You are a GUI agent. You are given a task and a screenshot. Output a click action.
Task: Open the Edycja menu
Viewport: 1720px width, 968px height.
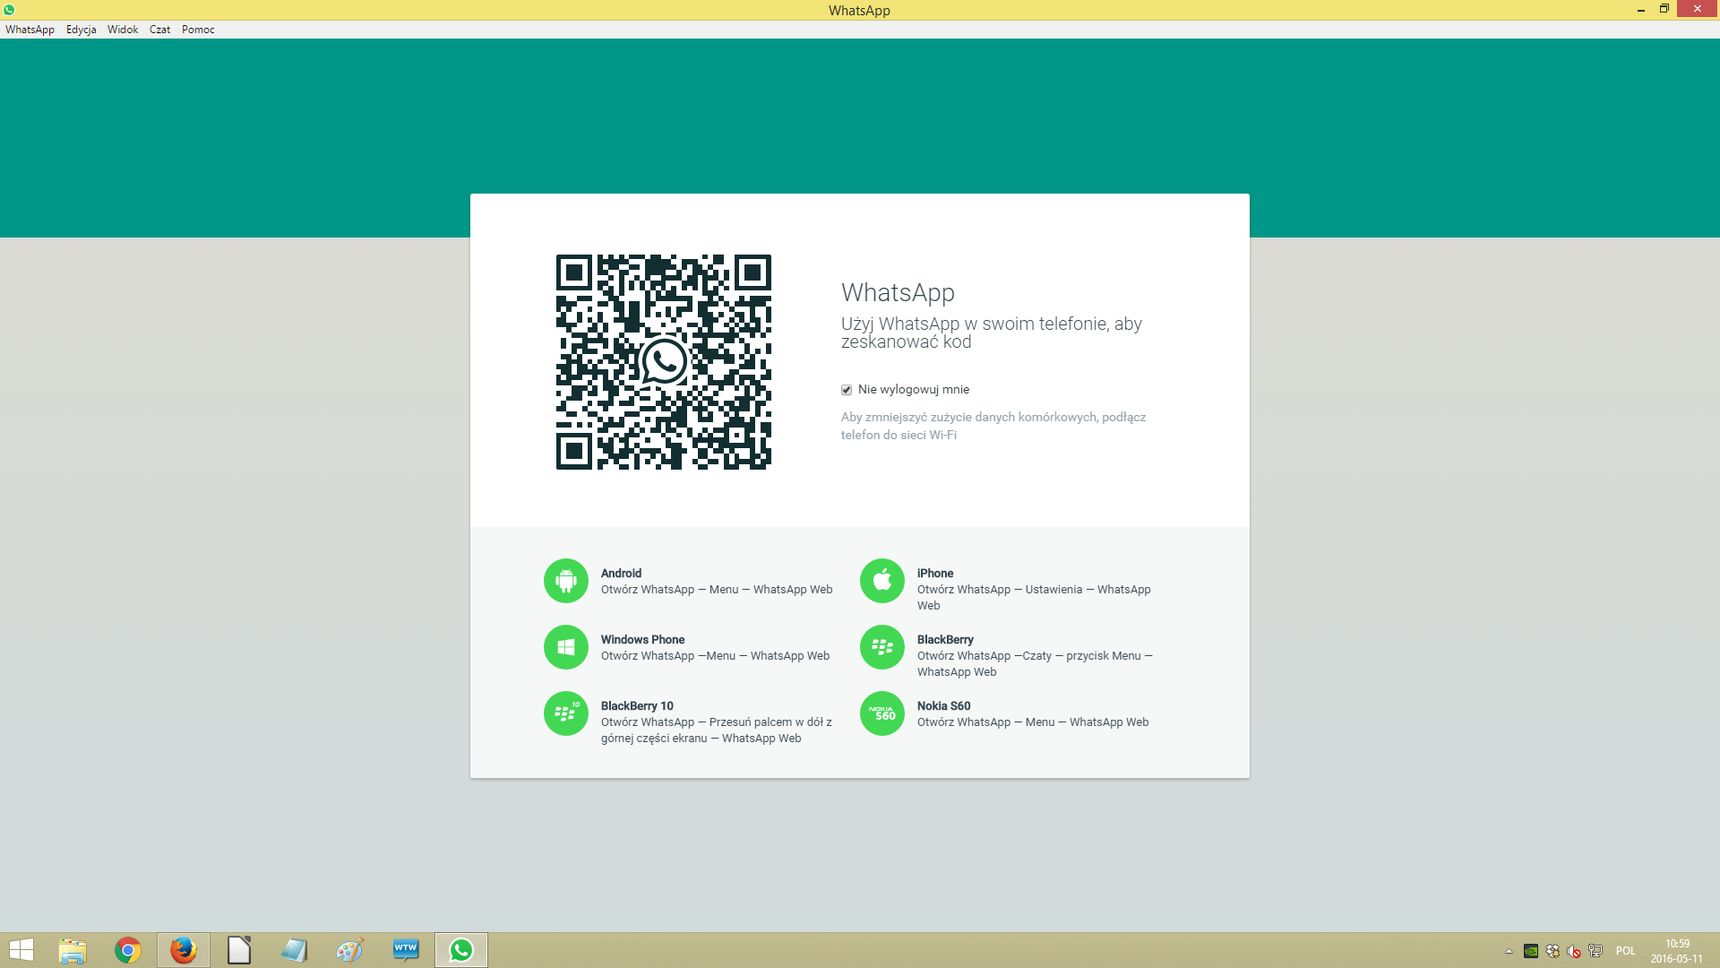81,29
